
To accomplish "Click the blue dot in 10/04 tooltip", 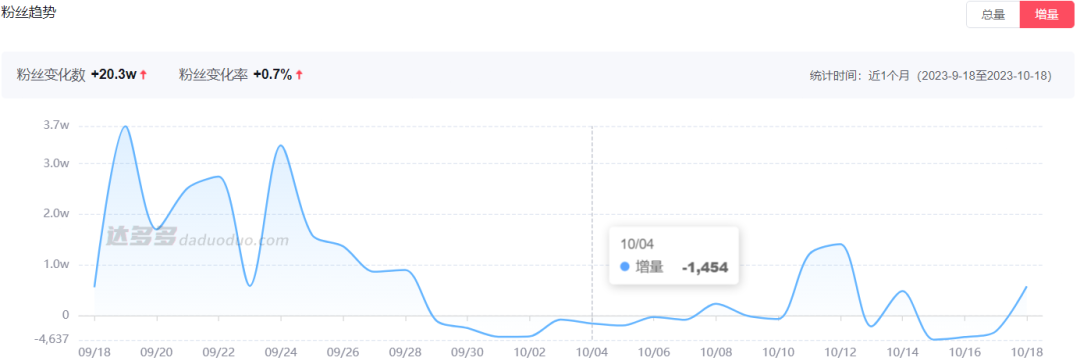I will click(x=625, y=267).
